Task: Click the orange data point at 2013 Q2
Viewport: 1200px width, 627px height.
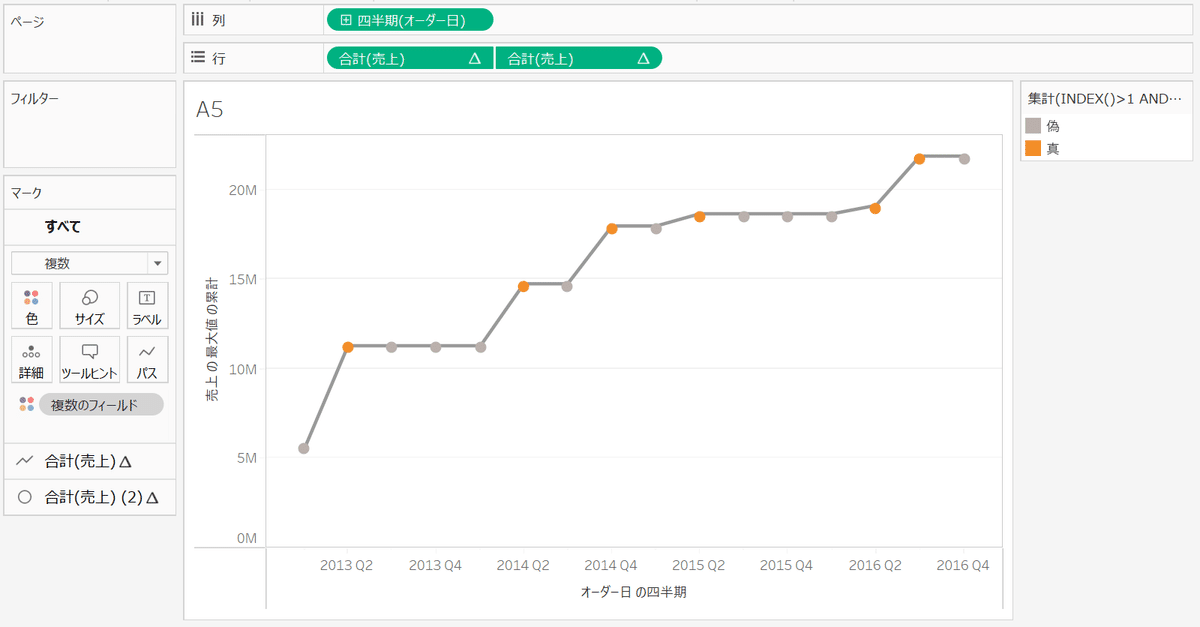Action: 348,347
